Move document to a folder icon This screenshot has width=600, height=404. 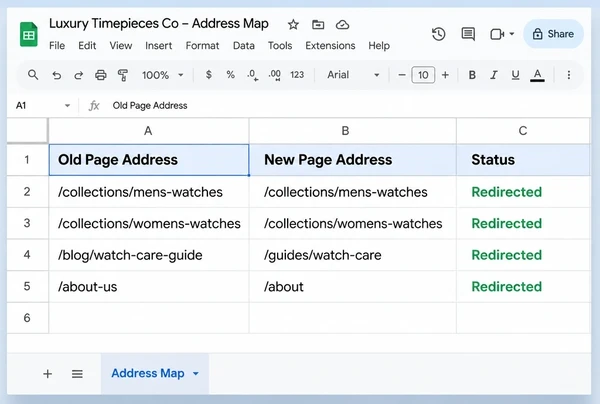point(318,25)
